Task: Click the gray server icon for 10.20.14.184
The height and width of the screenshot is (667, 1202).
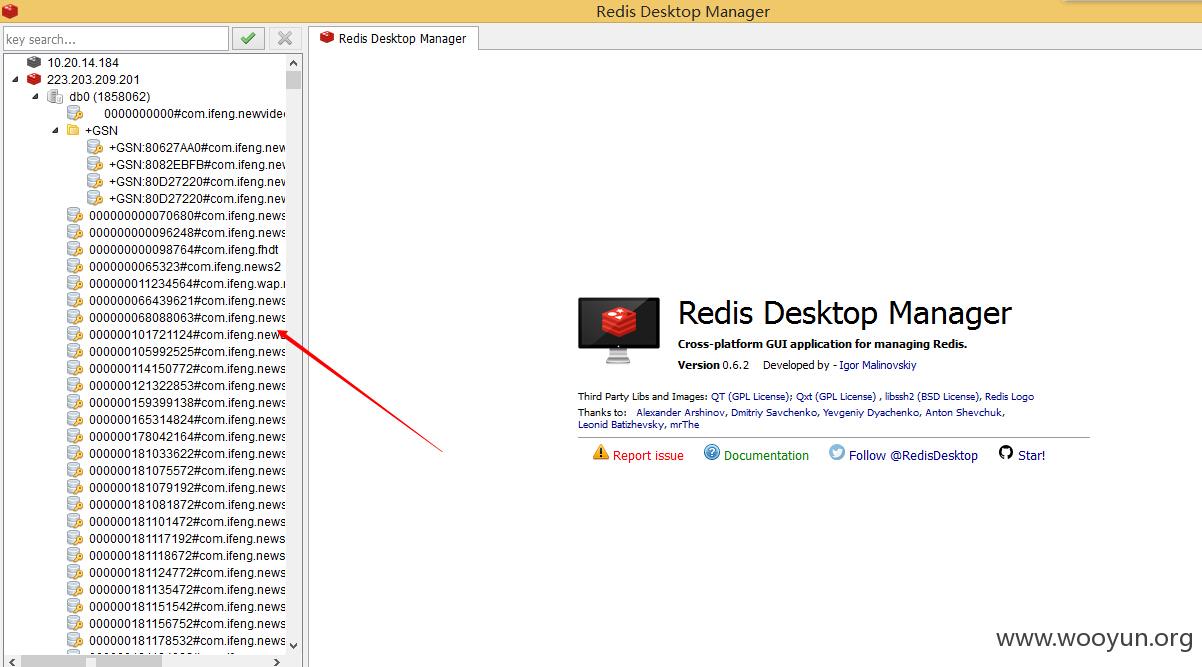Action: click(x=34, y=62)
